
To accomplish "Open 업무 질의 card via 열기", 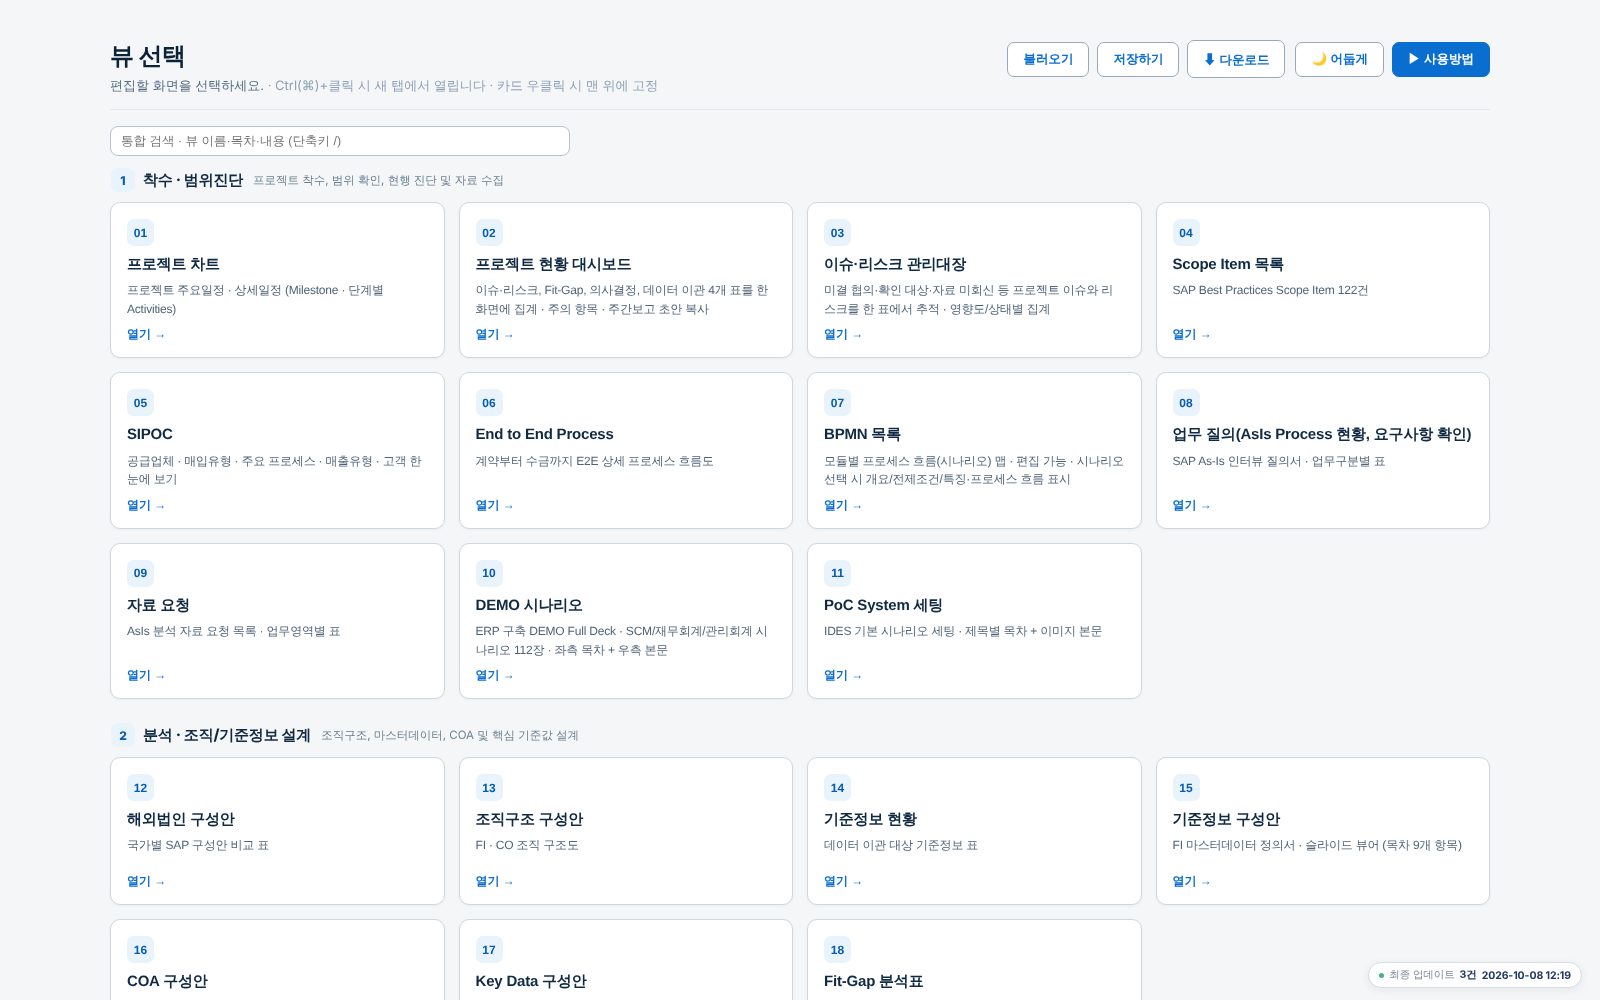I will click(1191, 506).
